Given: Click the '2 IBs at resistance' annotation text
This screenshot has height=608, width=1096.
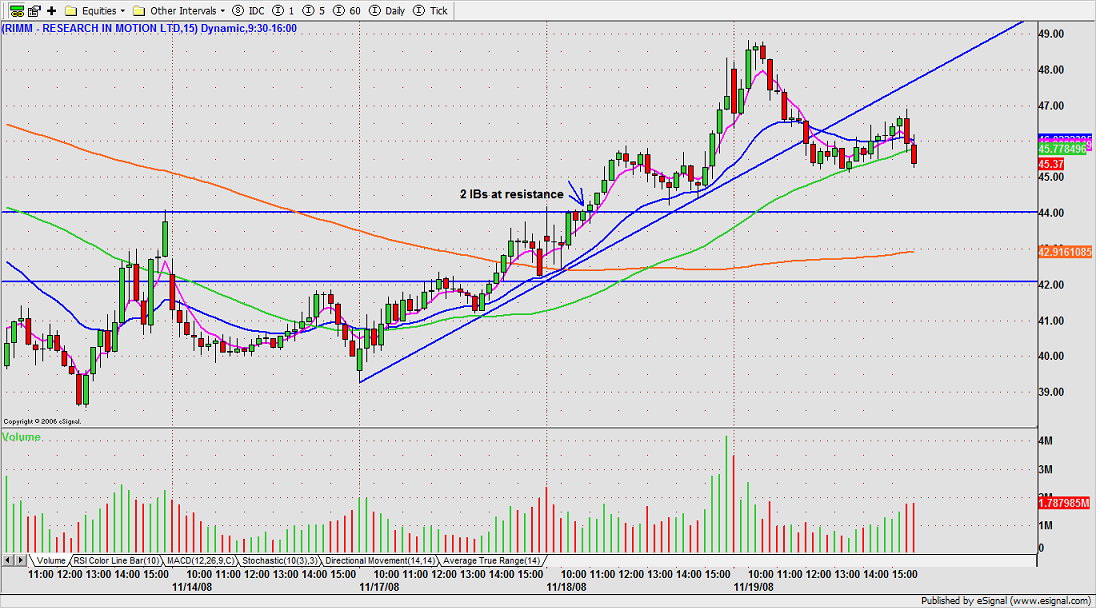Looking at the screenshot, I should click(512, 194).
